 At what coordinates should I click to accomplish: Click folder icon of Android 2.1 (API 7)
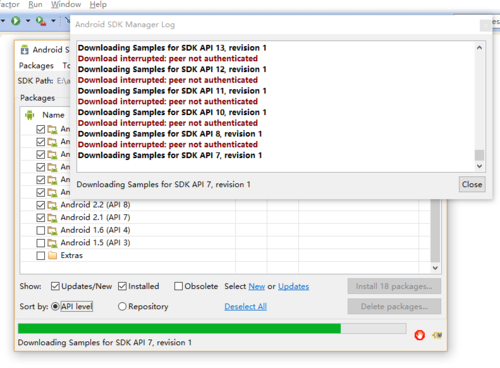click(x=52, y=218)
